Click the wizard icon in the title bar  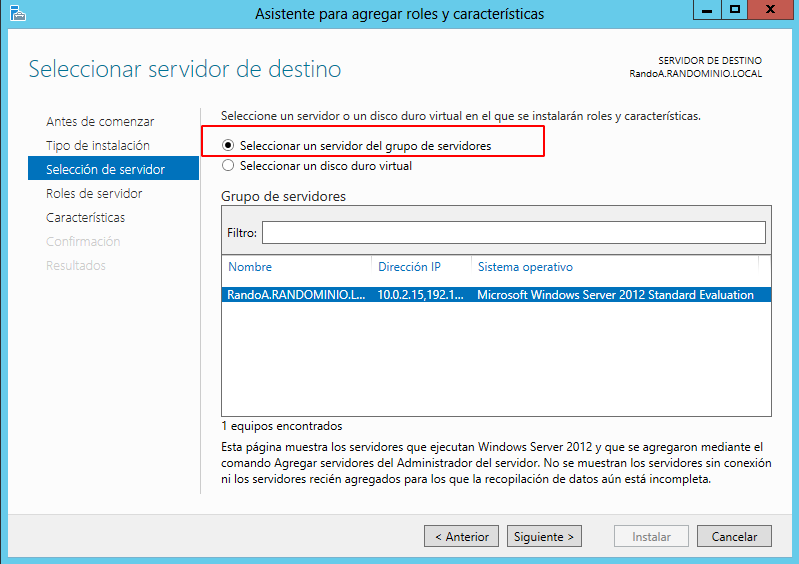point(18,13)
